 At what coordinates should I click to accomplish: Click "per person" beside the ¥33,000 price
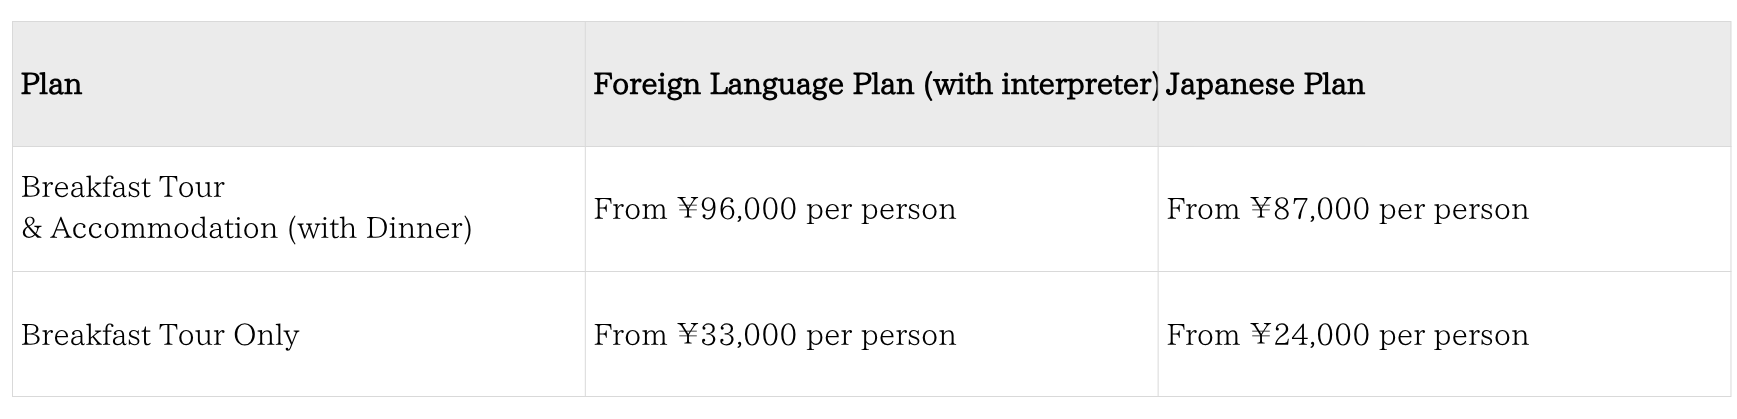[x=881, y=335]
